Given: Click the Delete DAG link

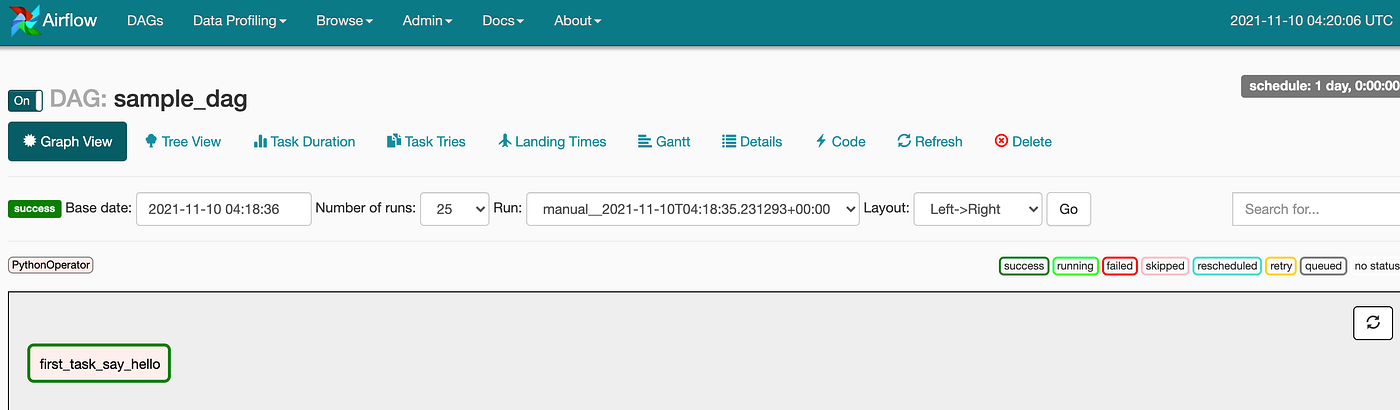Looking at the screenshot, I should [1023, 141].
